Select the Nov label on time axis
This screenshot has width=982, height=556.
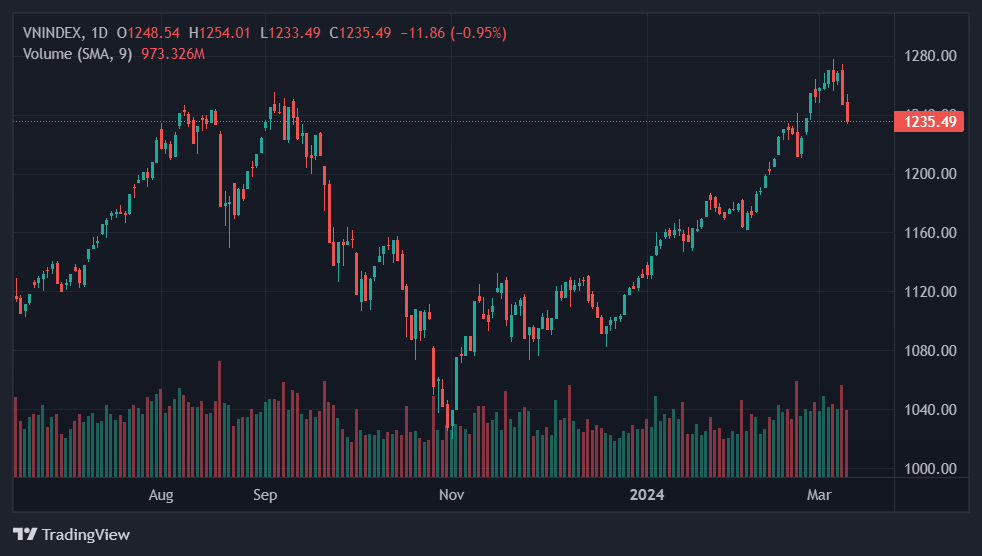[451, 494]
